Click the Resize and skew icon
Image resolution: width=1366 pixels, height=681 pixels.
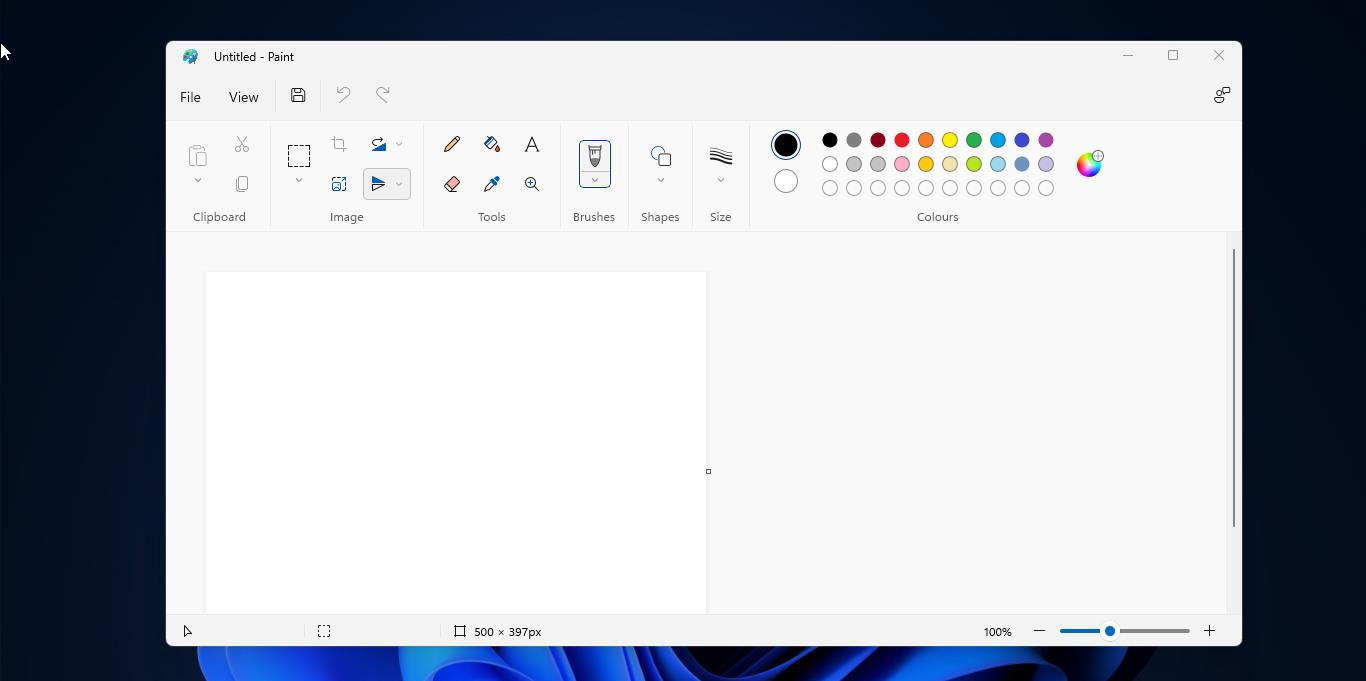tap(339, 184)
